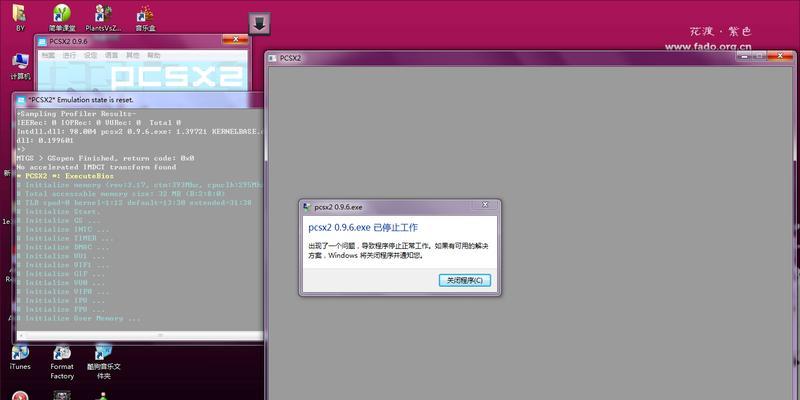The image size is (800, 400).
Task: Open the 语言 menu in PCSX2 0.9.6
Action: pos(111,55)
